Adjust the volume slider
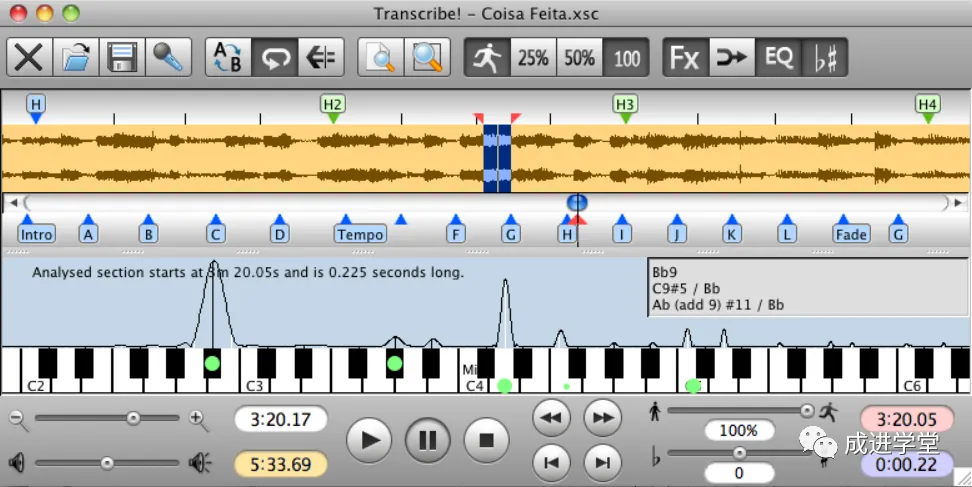The image size is (972, 487). coord(107,463)
